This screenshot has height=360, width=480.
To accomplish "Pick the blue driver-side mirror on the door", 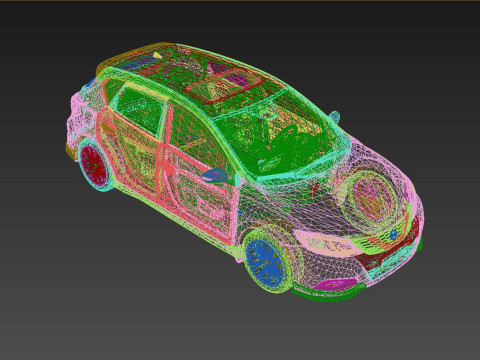I will pyautogui.click(x=215, y=175).
